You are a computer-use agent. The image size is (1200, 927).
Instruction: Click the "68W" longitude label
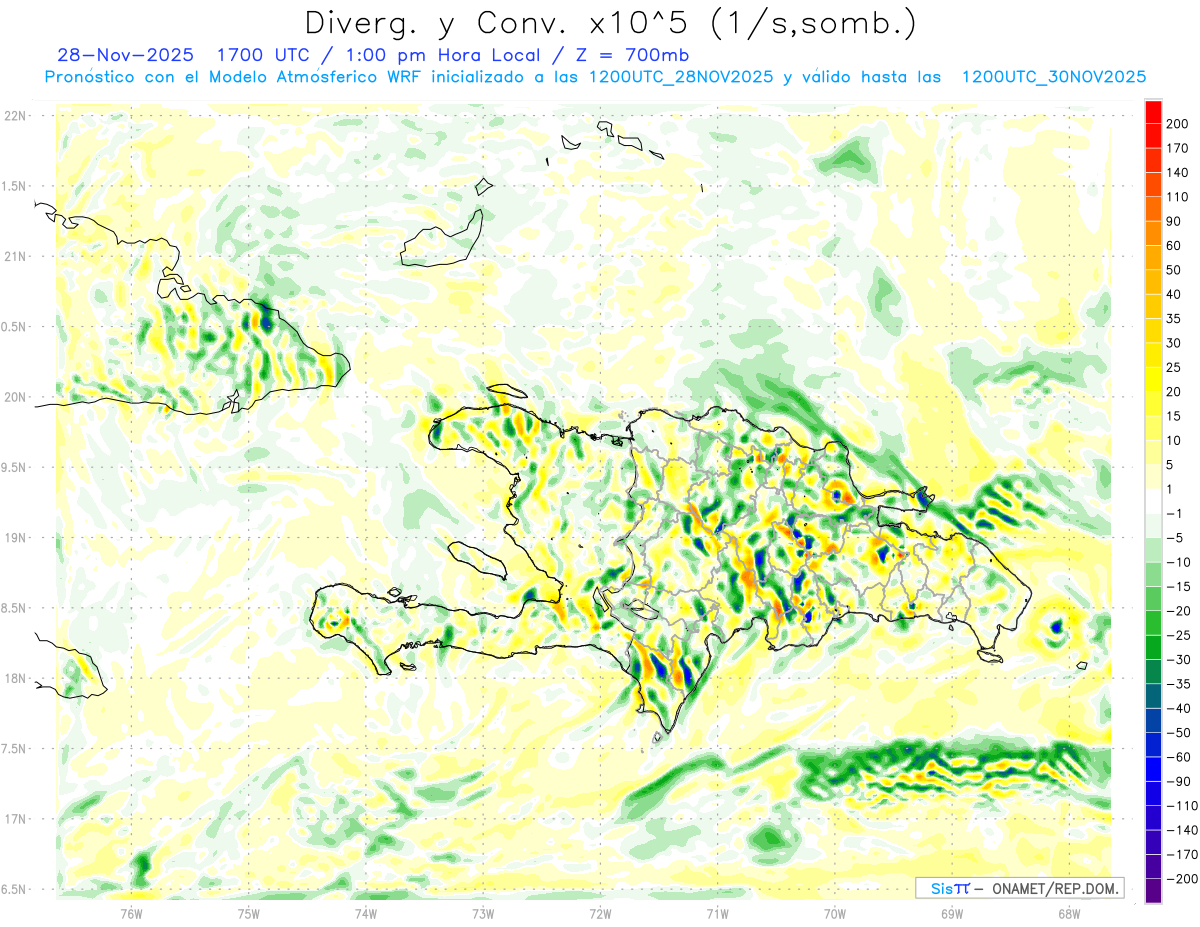pyautogui.click(x=1069, y=913)
